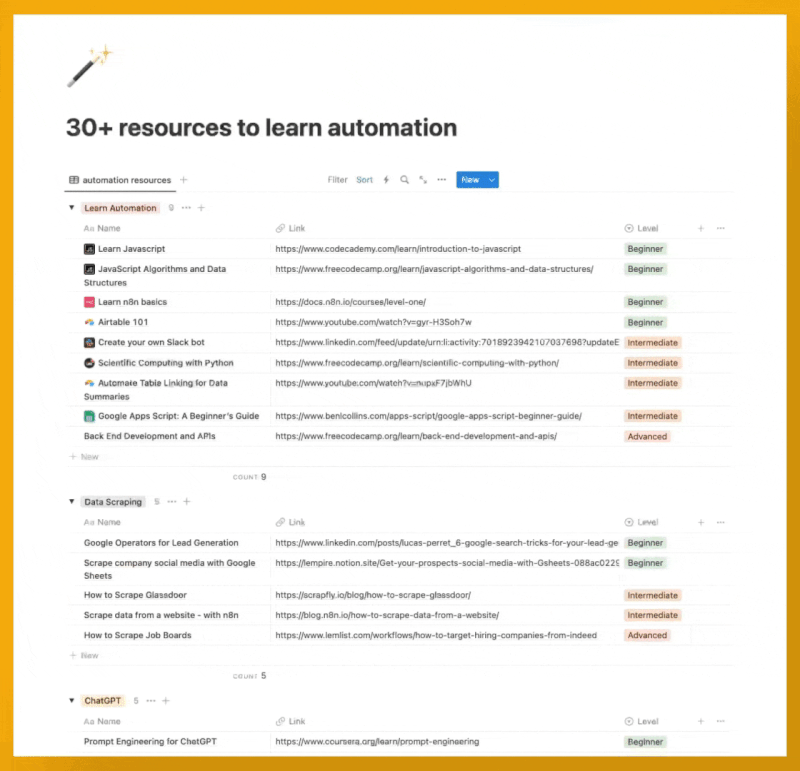800x771 pixels.
Task: Open database as full page arrows icon
Action: click(423, 180)
